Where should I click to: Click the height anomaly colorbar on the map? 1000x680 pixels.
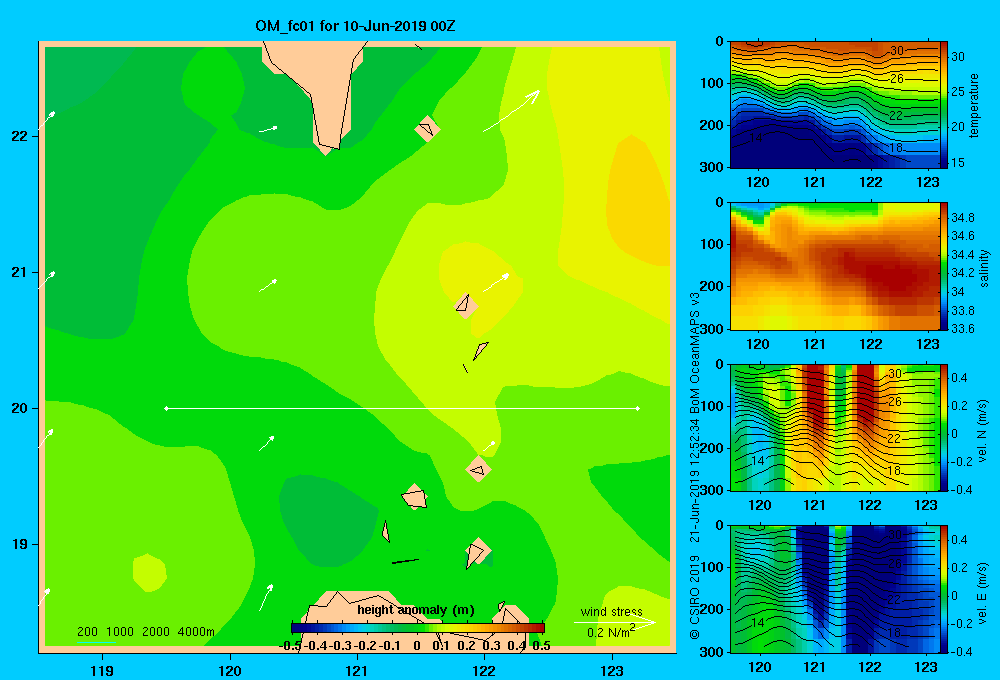(418, 628)
